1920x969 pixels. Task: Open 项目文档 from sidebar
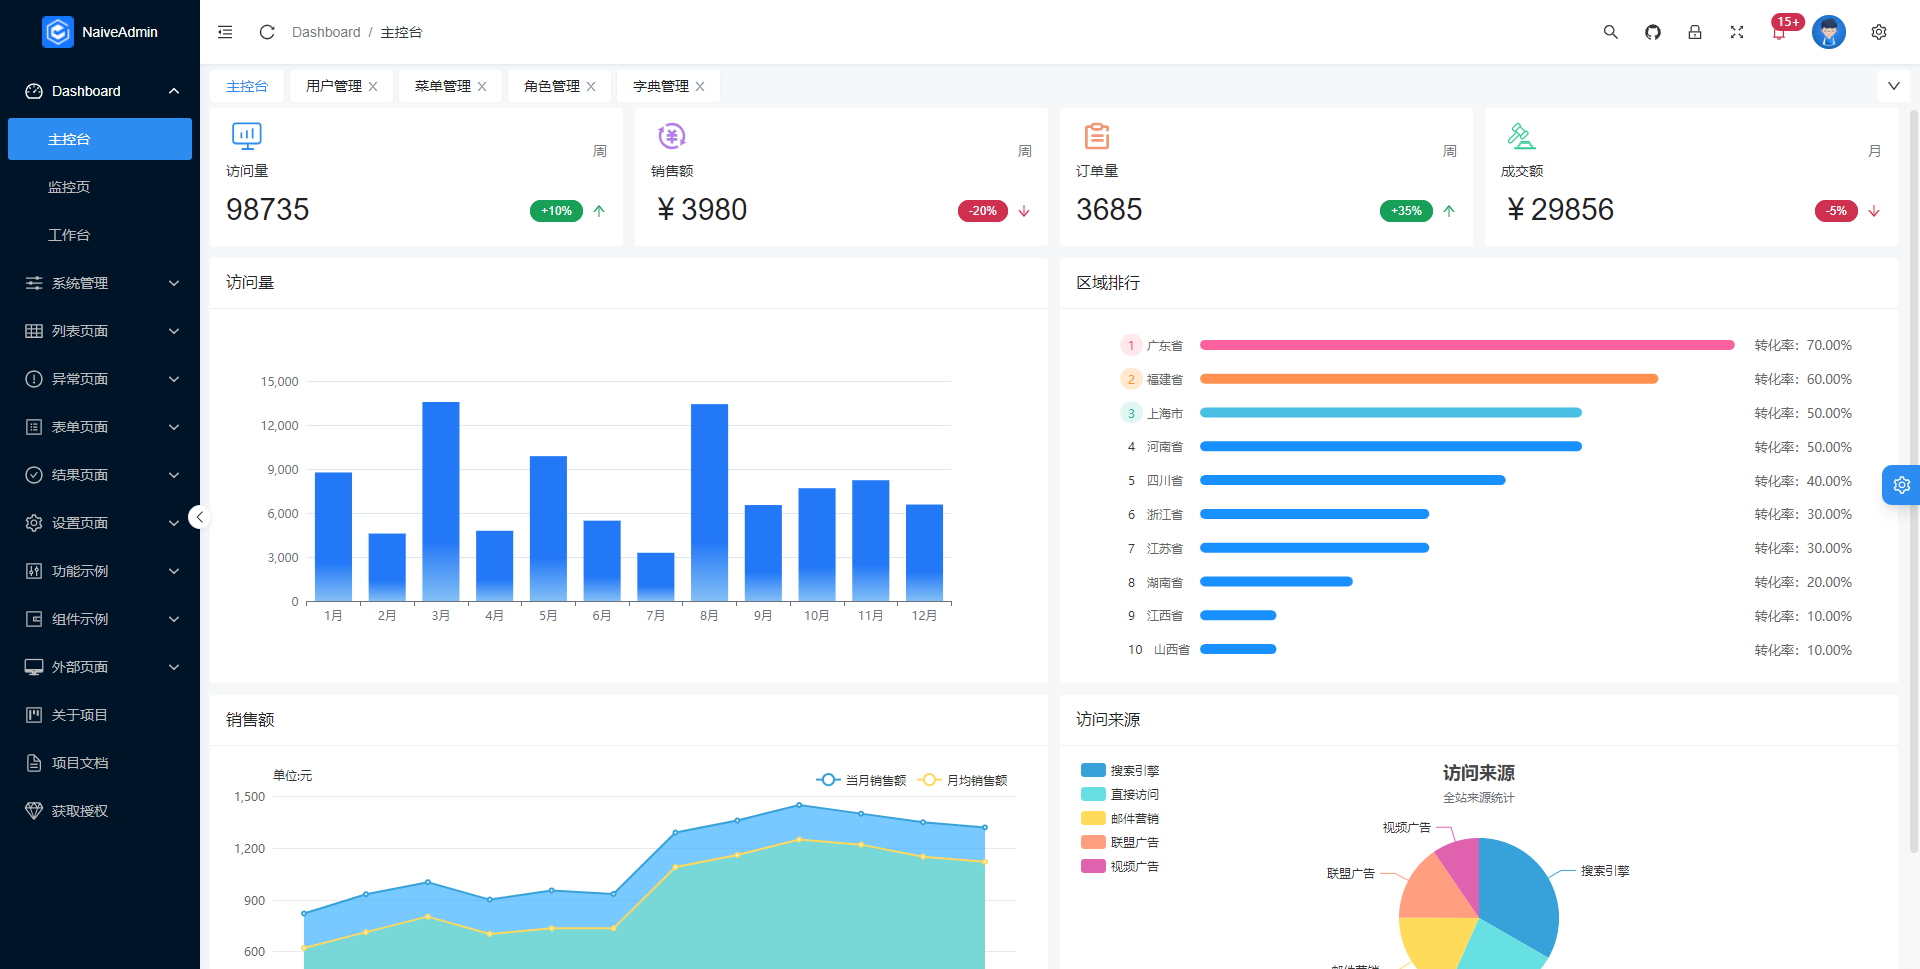(80, 763)
